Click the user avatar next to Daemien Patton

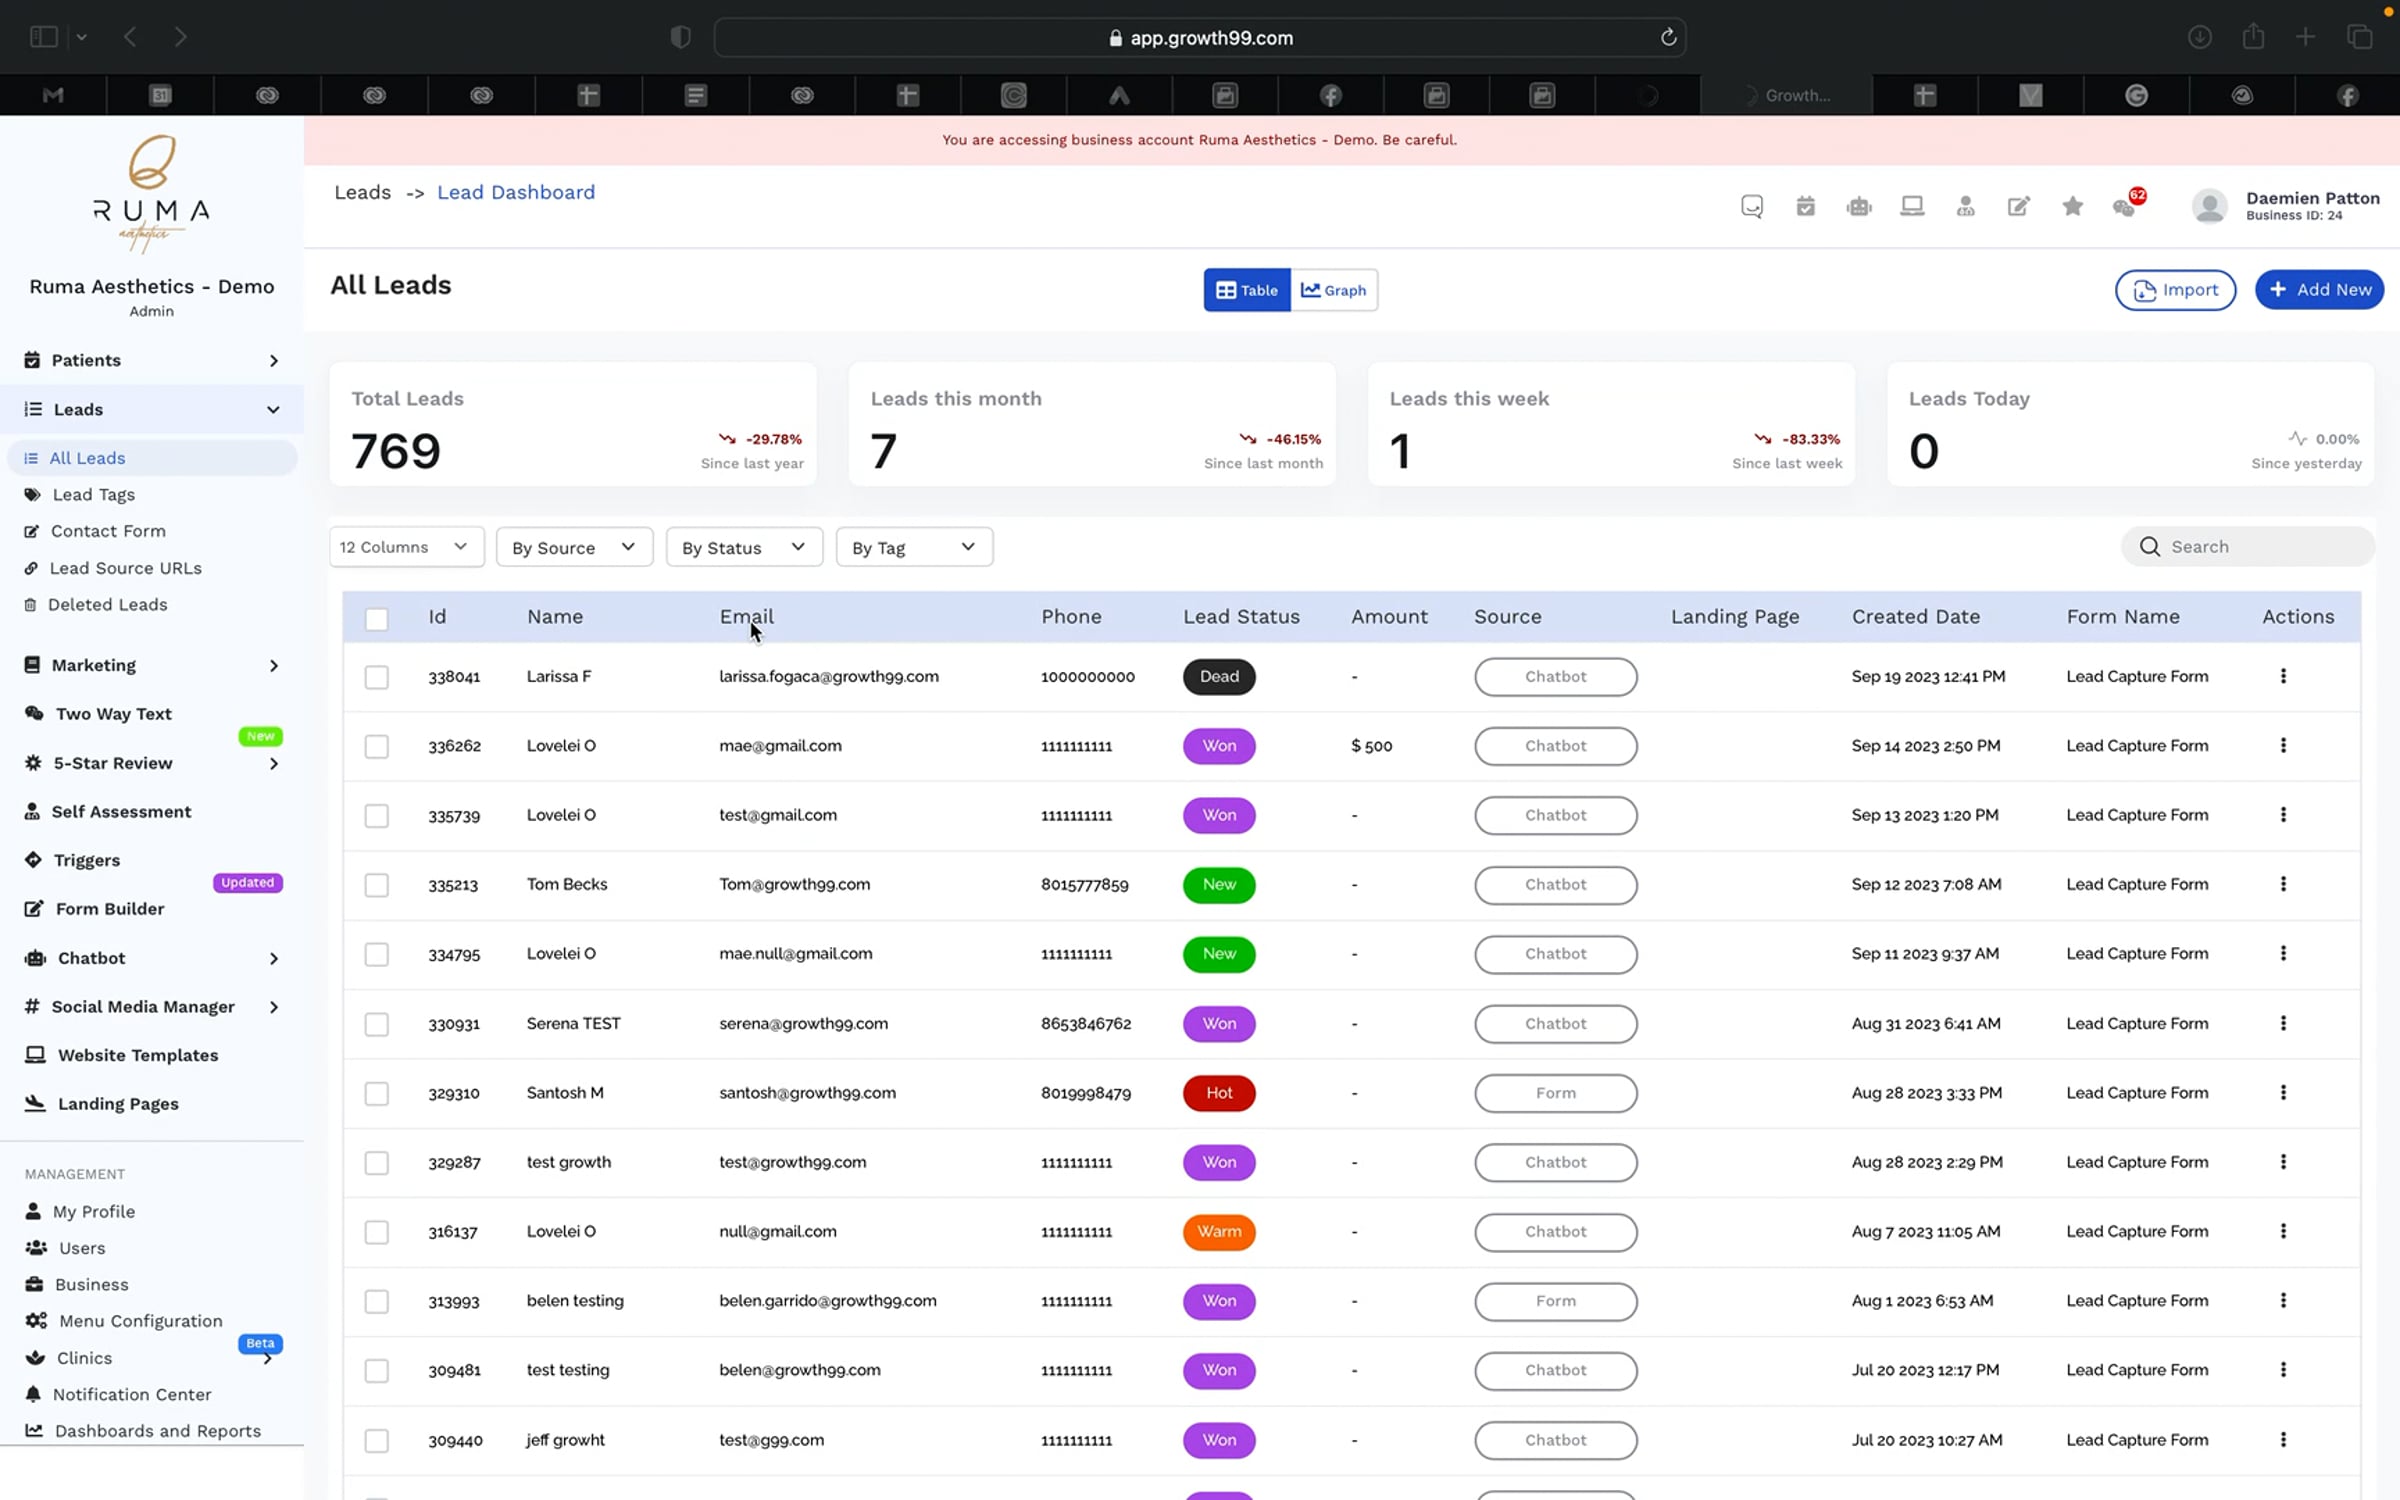(x=2209, y=207)
